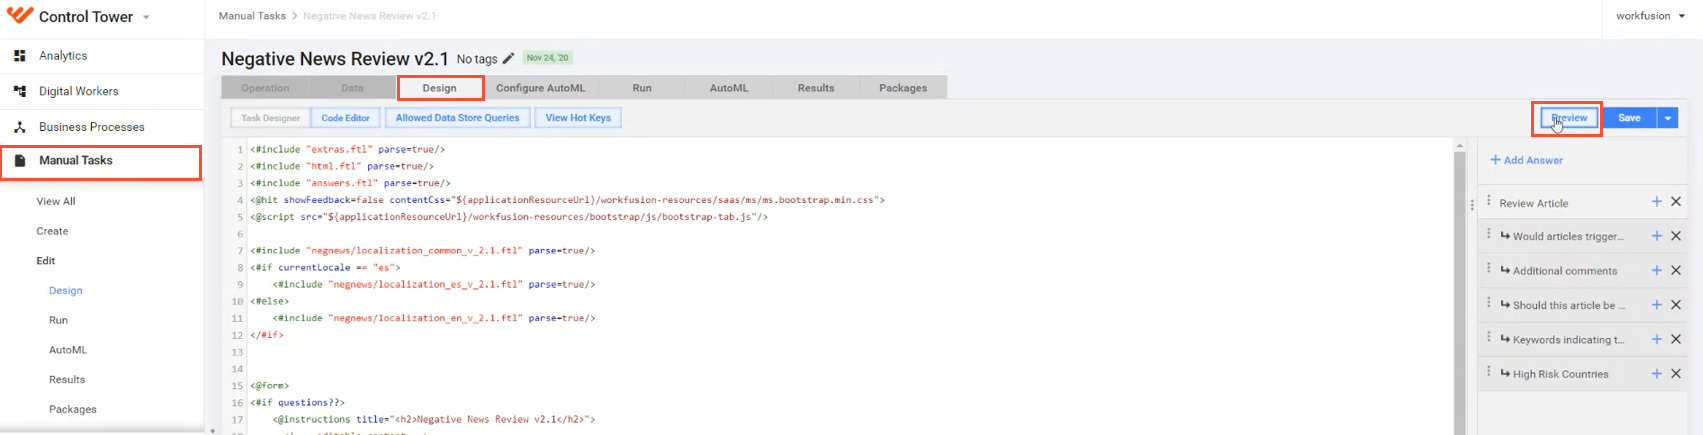The height and width of the screenshot is (435, 1703).
Task: Open Analytics in the sidebar
Action: coord(63,56)
